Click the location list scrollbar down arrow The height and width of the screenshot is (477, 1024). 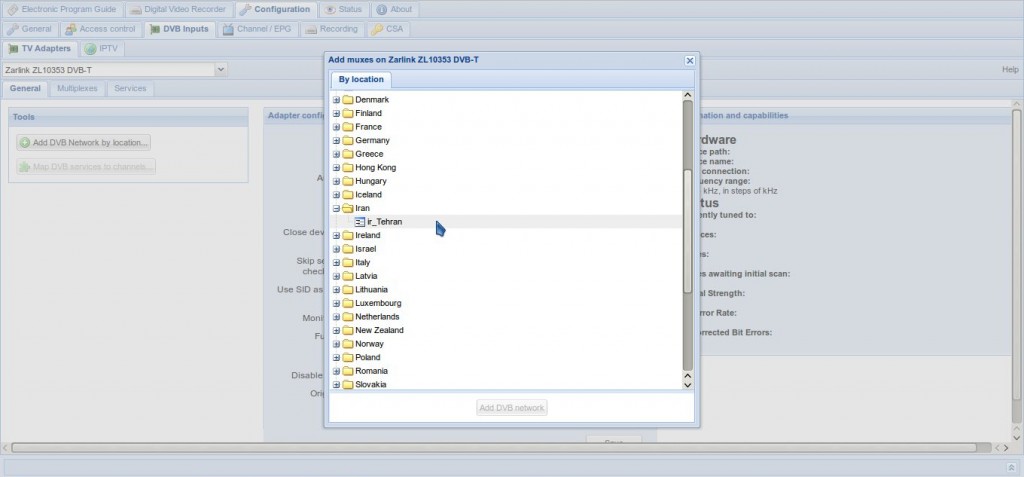[x=687, y=385]
